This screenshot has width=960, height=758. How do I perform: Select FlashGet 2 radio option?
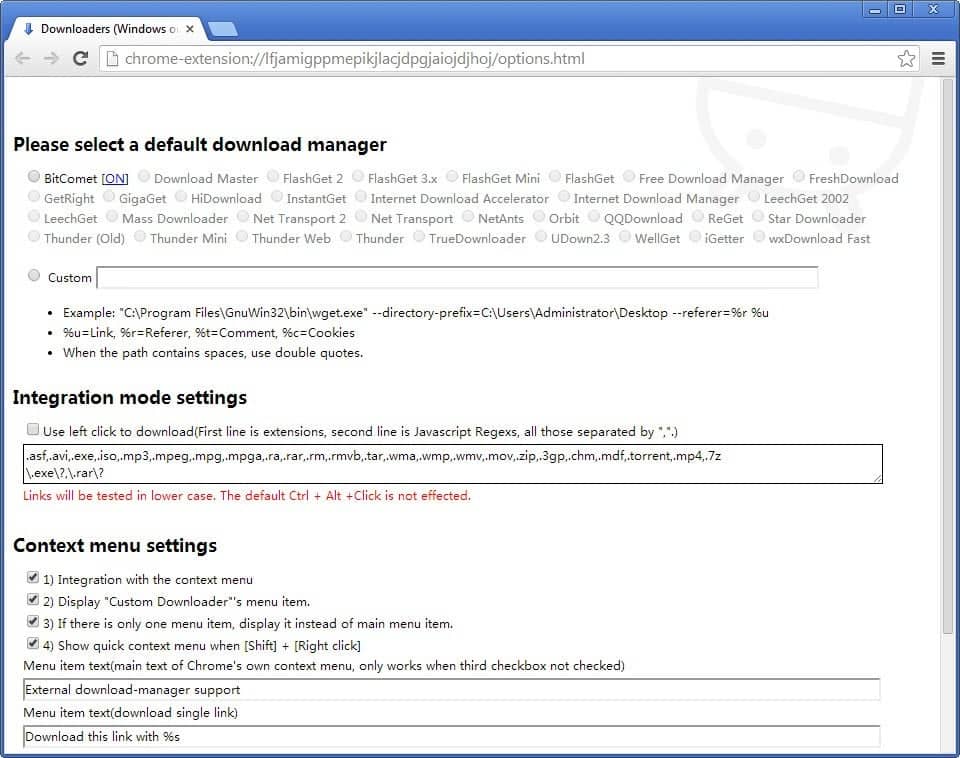click(272, 176)
